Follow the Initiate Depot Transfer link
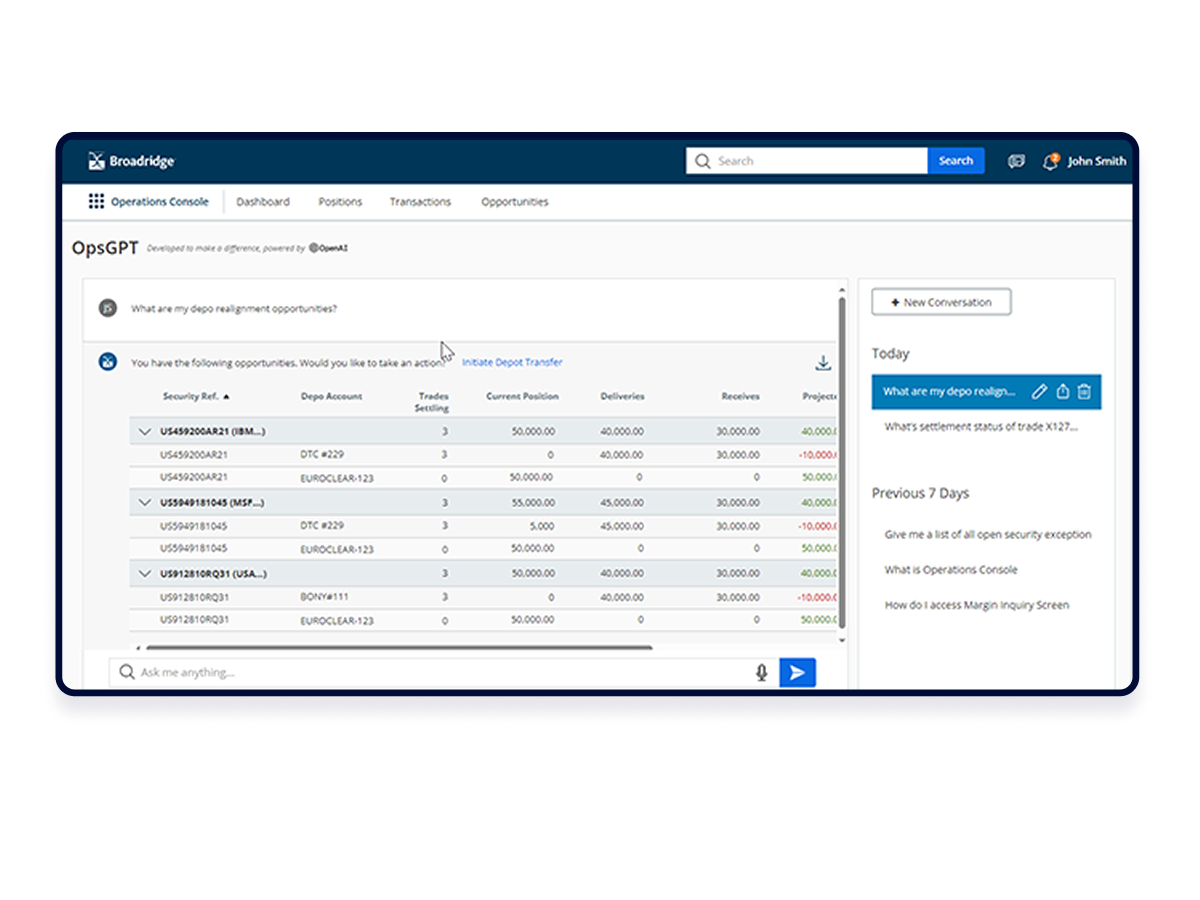The image size is (1200, 900). (512, 363)
